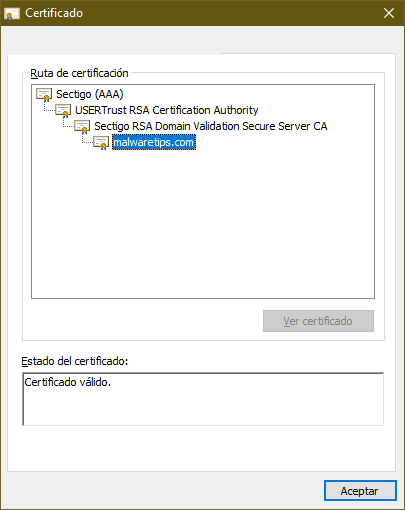Select USERTrust RSA Certification Authority entry
The height and width of the screenshot is (510, 405).
click(x=167, y=110)
